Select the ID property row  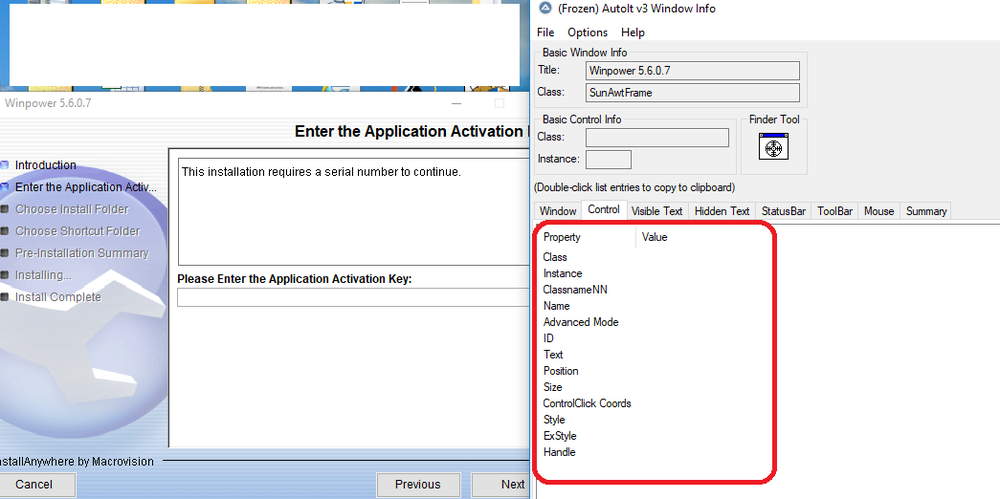(548, 338)
